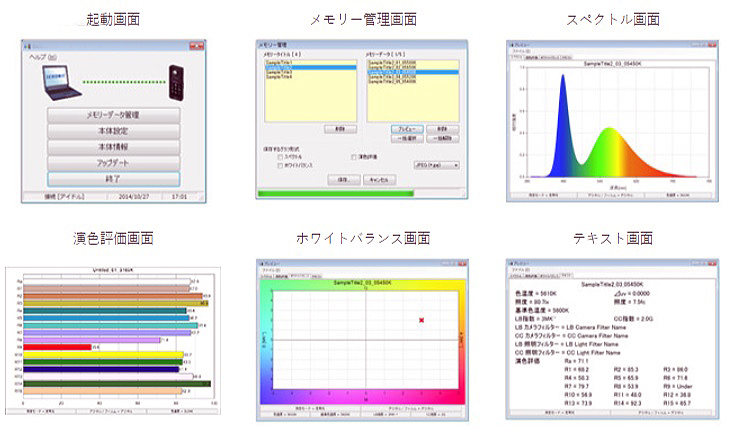Open メモリーデータ管理 from startup window

113,115
